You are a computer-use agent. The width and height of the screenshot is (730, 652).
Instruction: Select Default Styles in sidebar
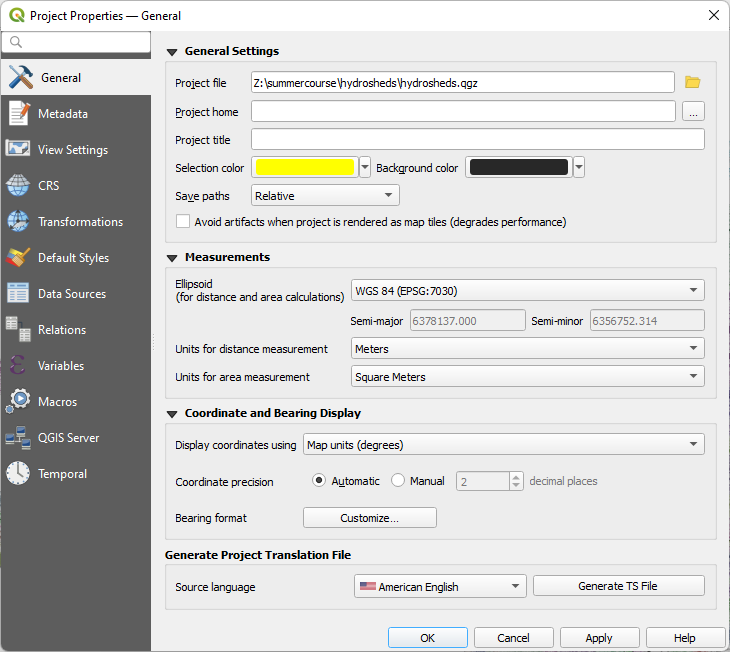click(76, 257)
